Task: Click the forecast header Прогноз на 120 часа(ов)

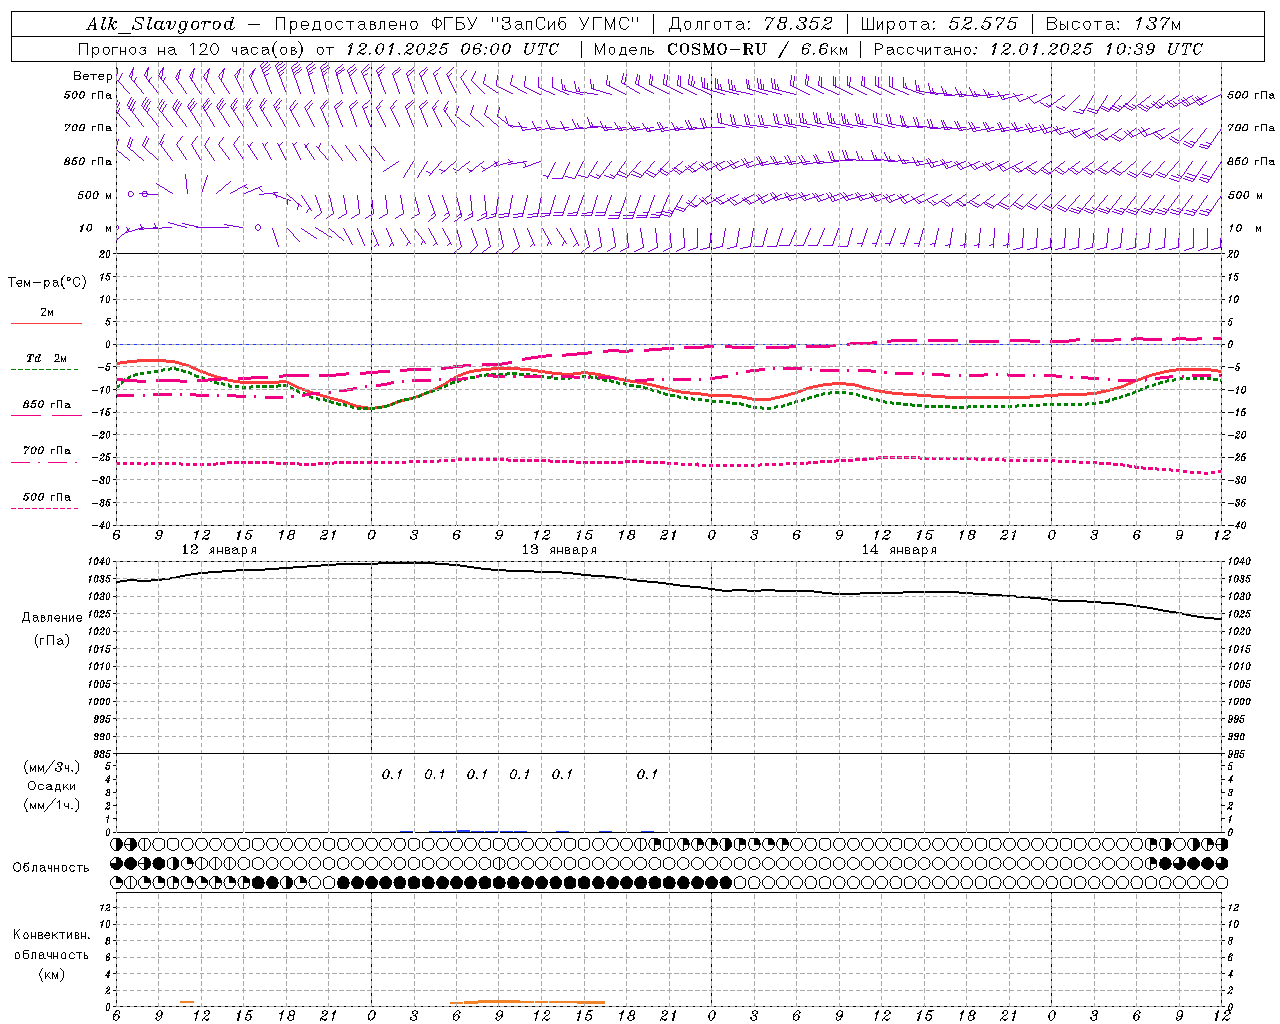Action: pos(192,49)
